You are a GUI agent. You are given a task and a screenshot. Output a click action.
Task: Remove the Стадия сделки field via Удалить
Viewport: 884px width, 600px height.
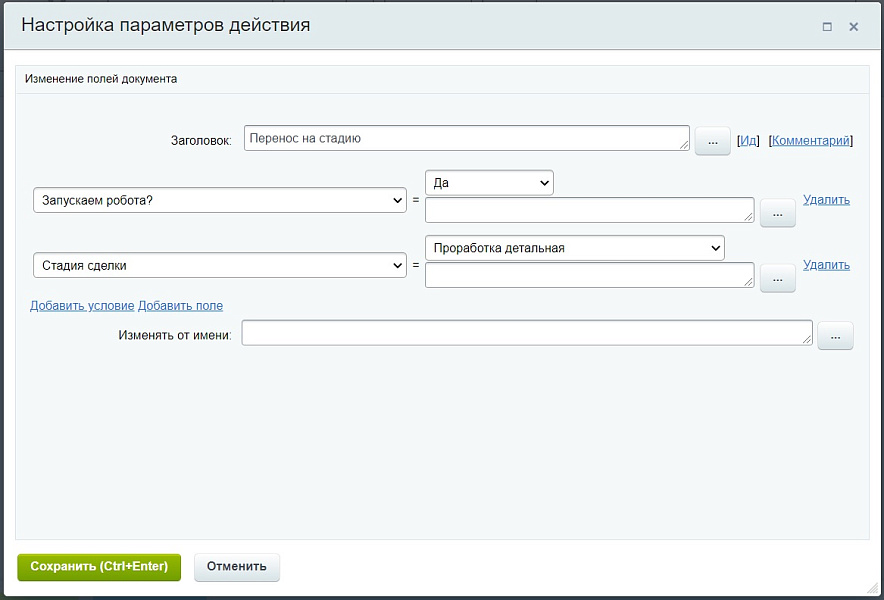pyautogui.click(x=827, y=264)
